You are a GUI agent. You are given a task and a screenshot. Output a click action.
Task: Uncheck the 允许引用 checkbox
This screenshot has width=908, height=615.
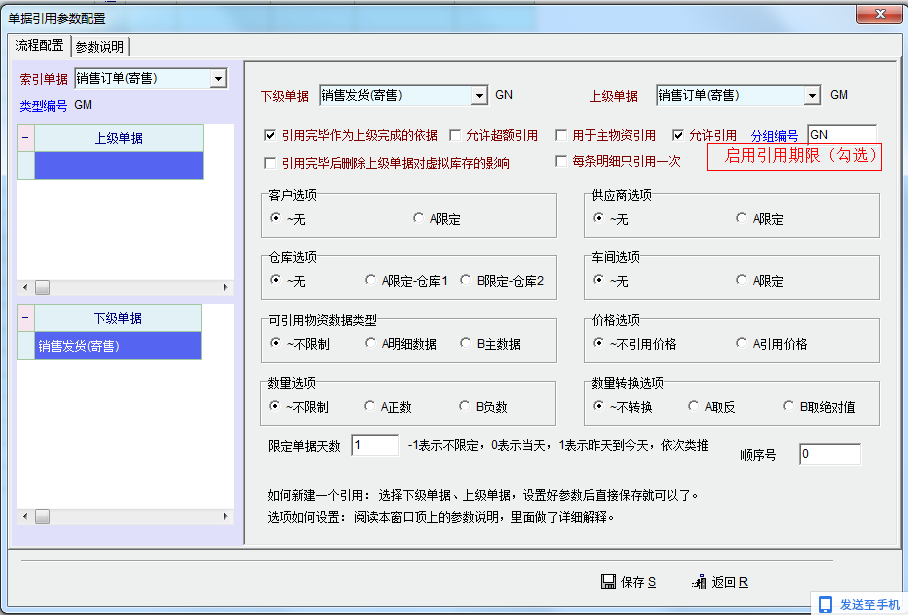678,135
